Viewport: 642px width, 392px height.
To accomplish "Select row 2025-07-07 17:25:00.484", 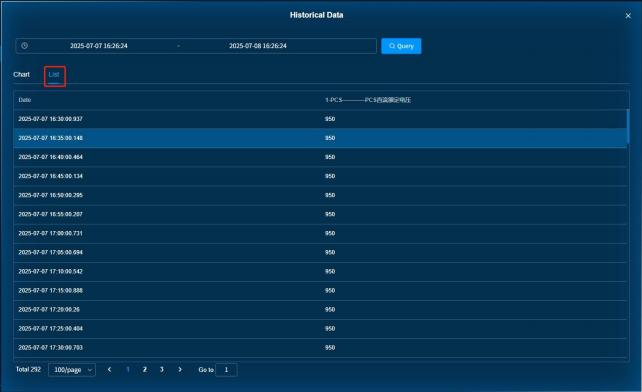I will 320,329.
